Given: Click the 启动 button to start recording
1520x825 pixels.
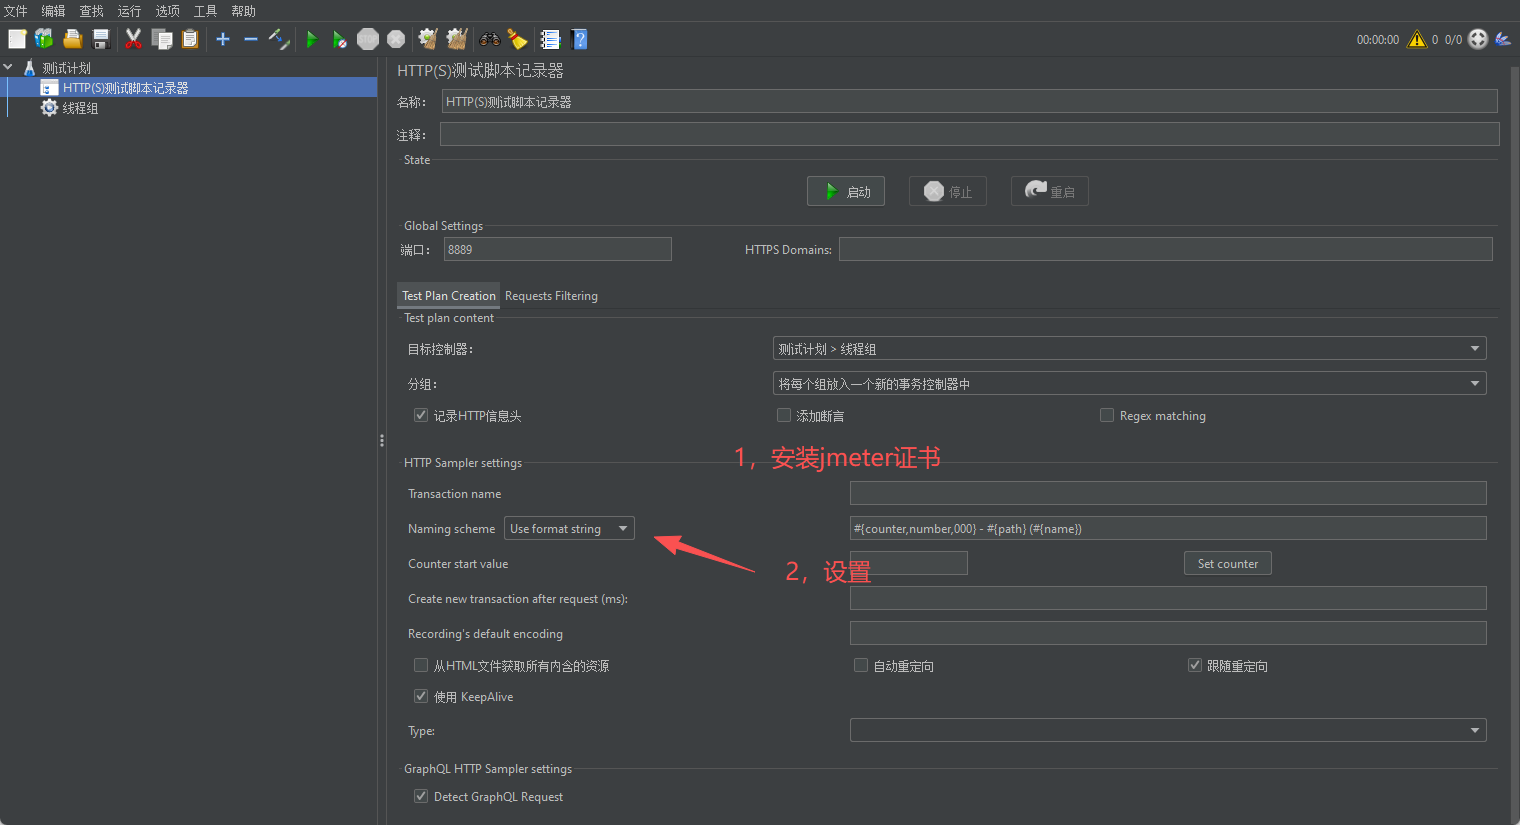Looking at the screenshot, I should tap(846, 191).
